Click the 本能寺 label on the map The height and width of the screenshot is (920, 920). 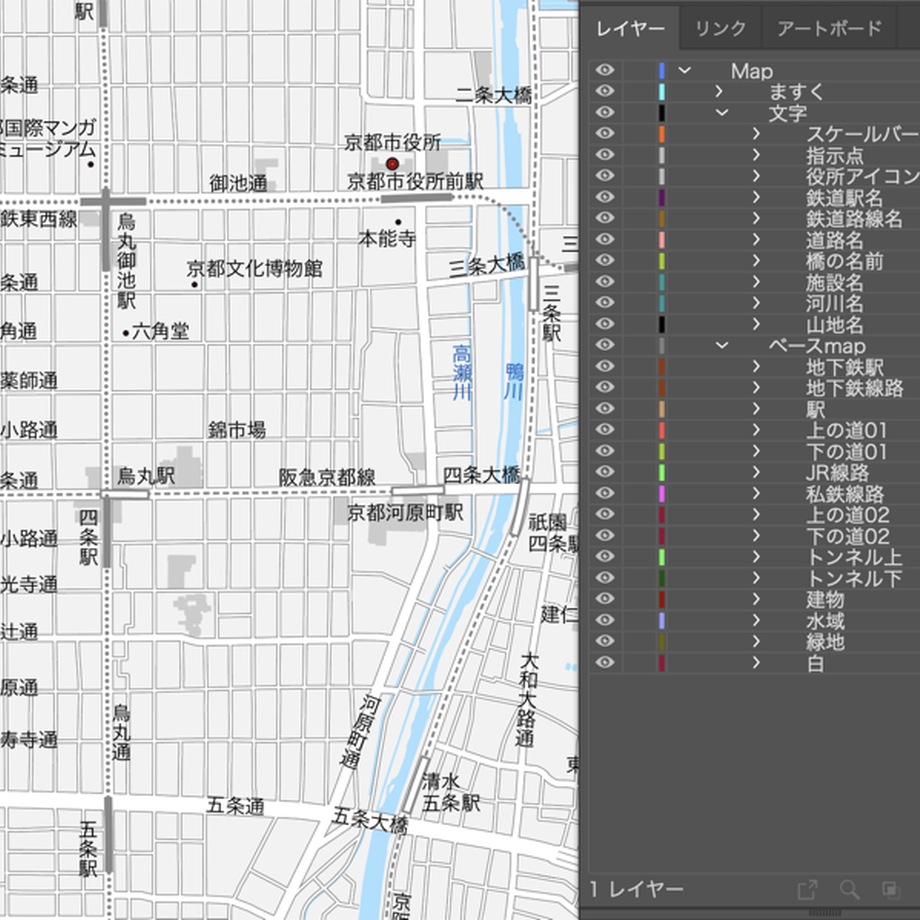[387, 238]
